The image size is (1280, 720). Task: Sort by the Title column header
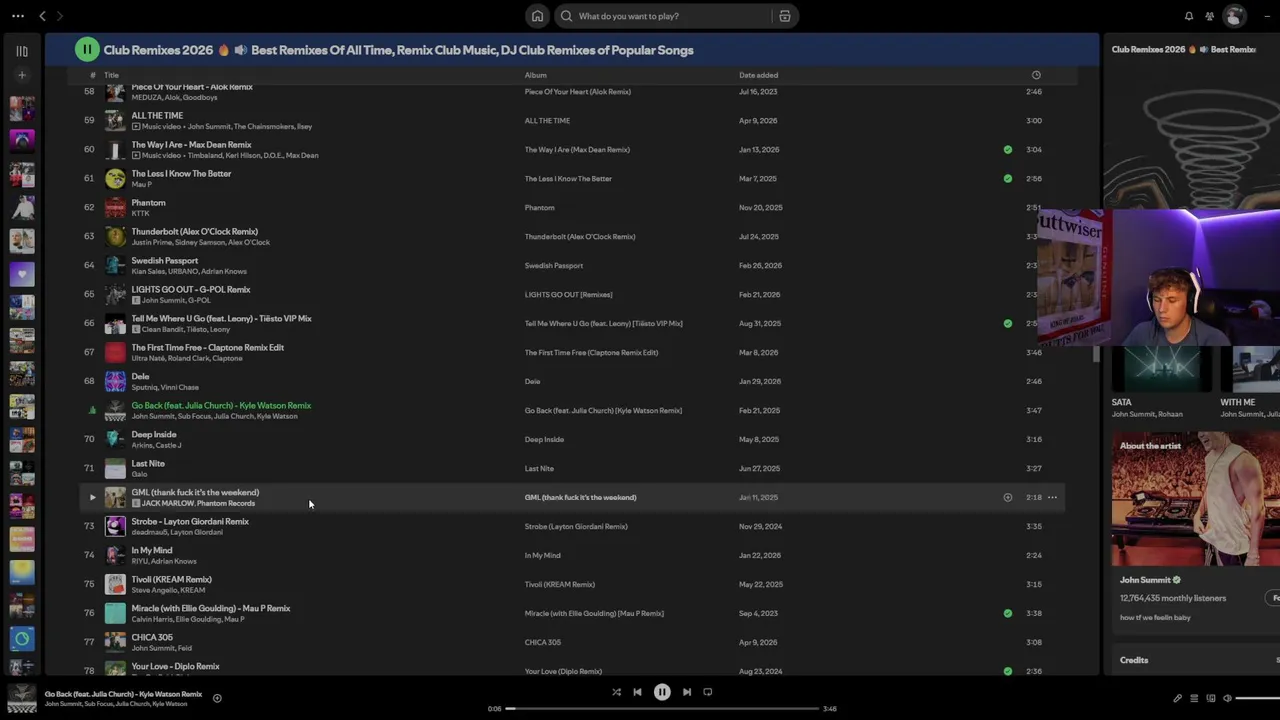(x=111, y=75)
